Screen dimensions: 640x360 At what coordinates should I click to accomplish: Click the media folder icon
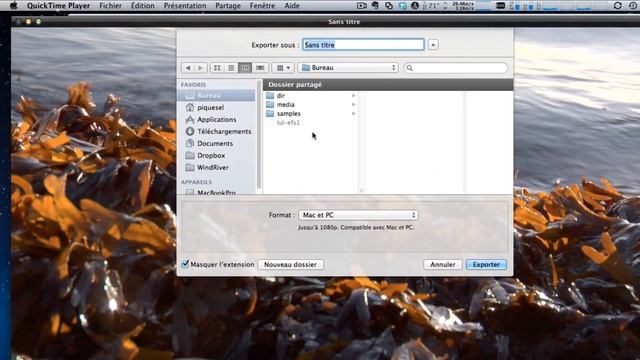tap(270, 104)
